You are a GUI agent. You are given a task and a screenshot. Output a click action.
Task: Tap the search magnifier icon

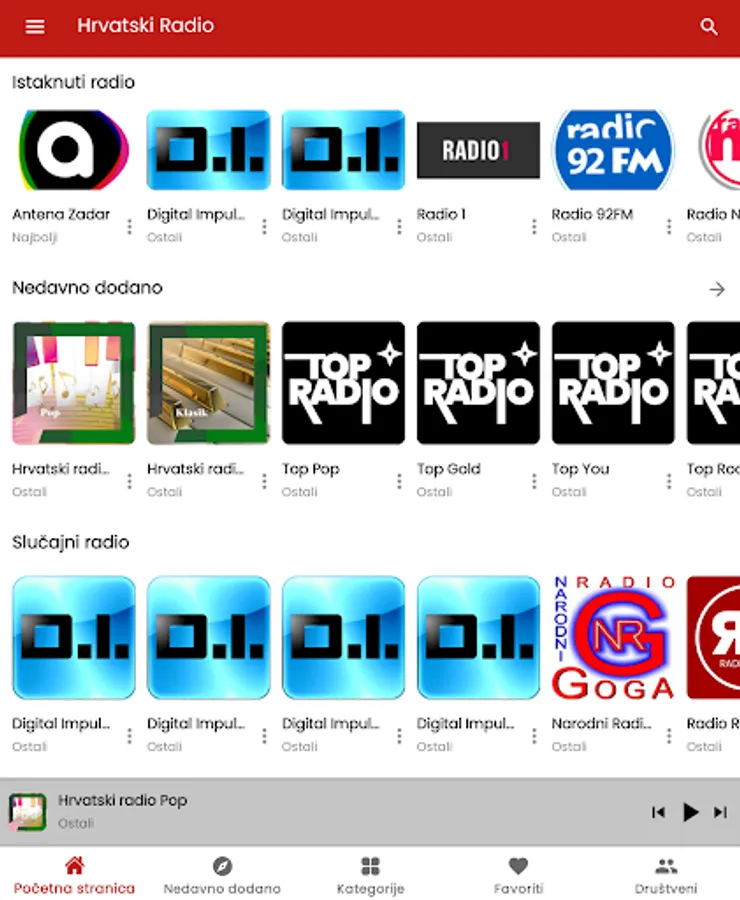click(708, 26)
